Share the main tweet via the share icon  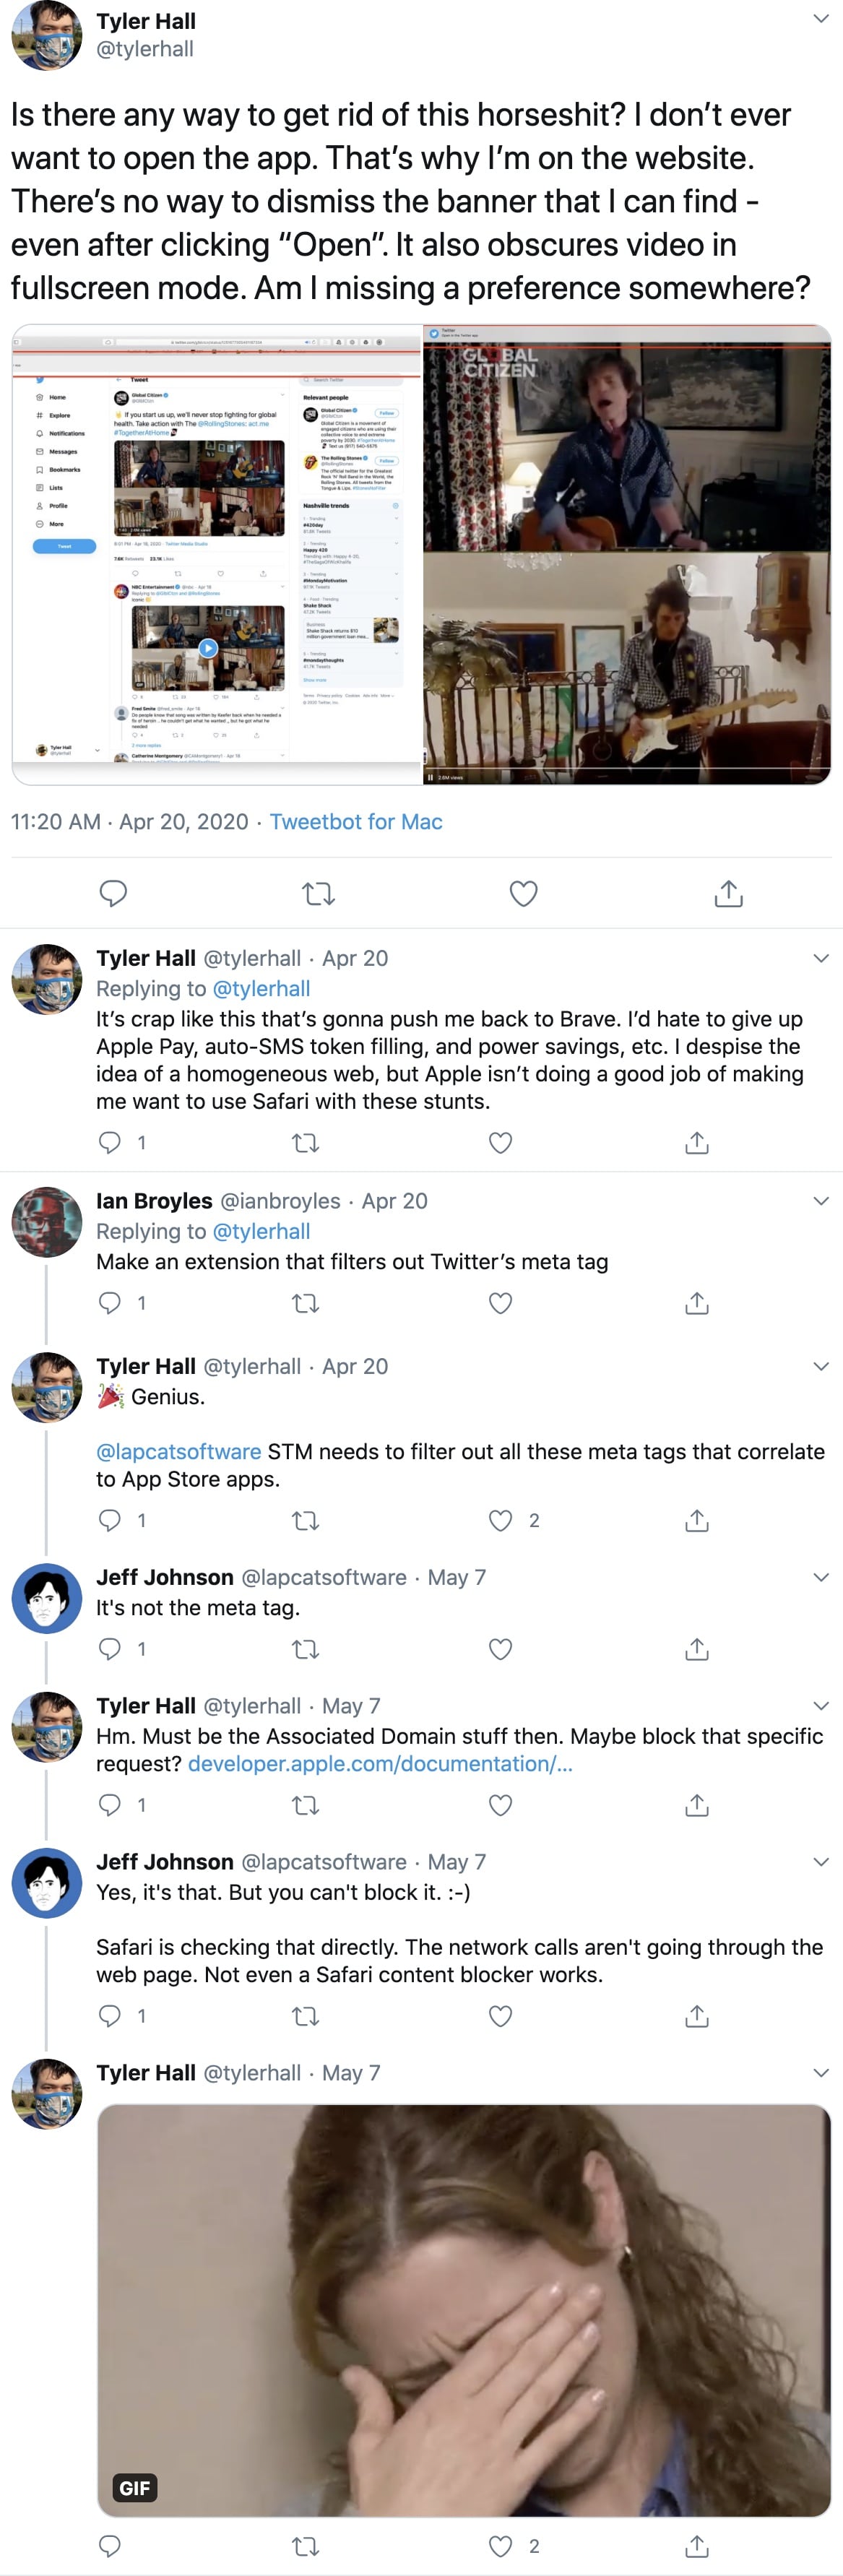729,893
